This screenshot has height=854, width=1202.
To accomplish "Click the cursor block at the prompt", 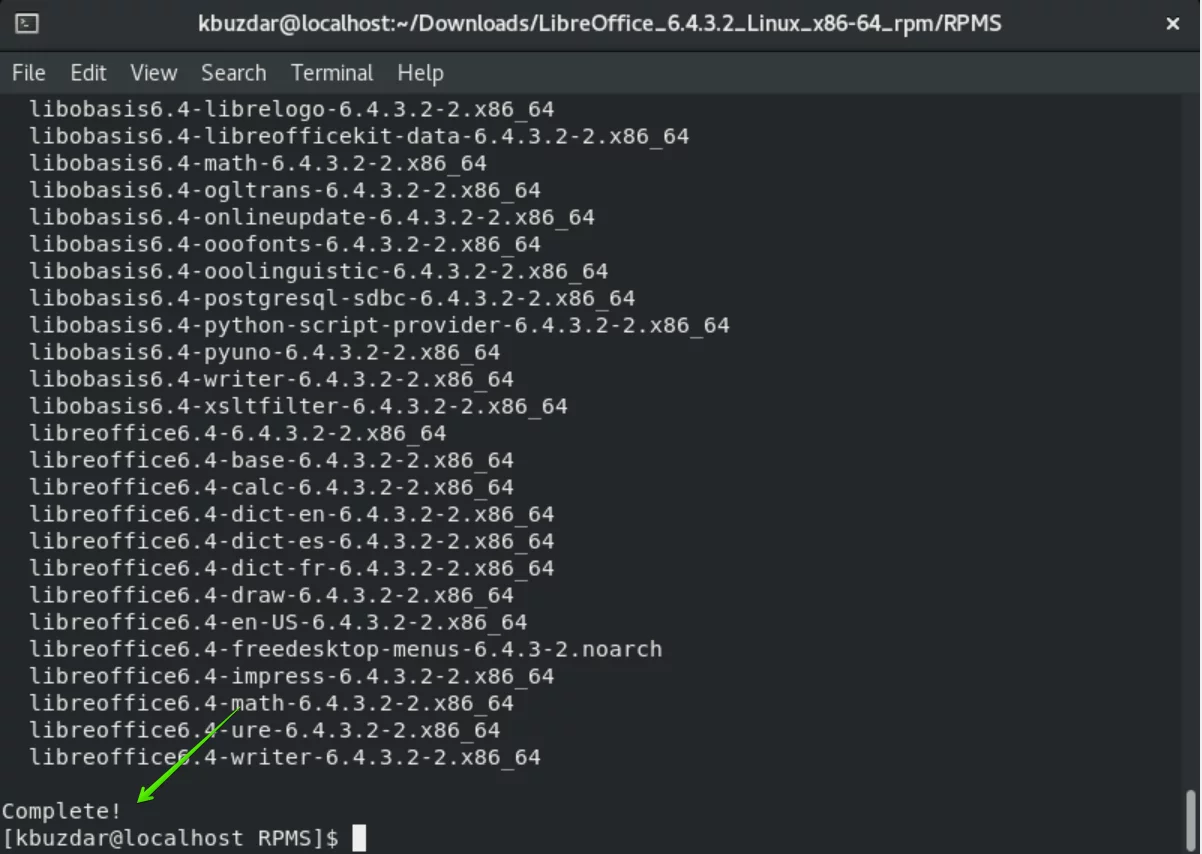I will (359, 838).
